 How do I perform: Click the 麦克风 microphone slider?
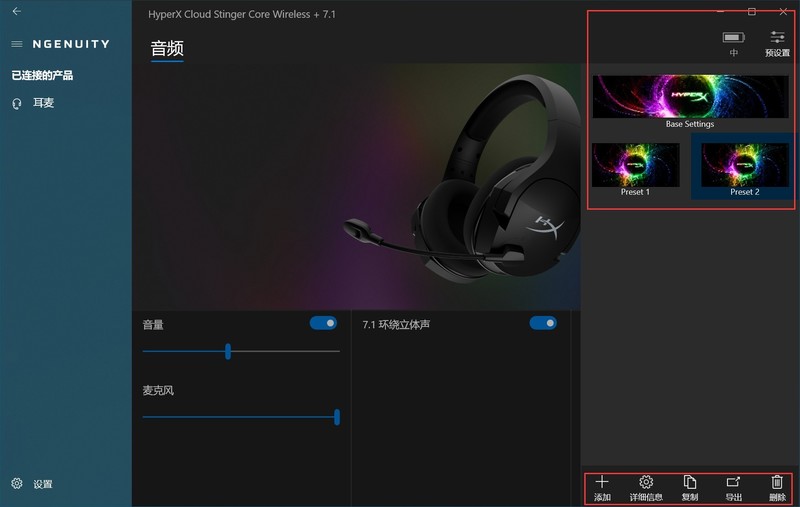point(241,417)
